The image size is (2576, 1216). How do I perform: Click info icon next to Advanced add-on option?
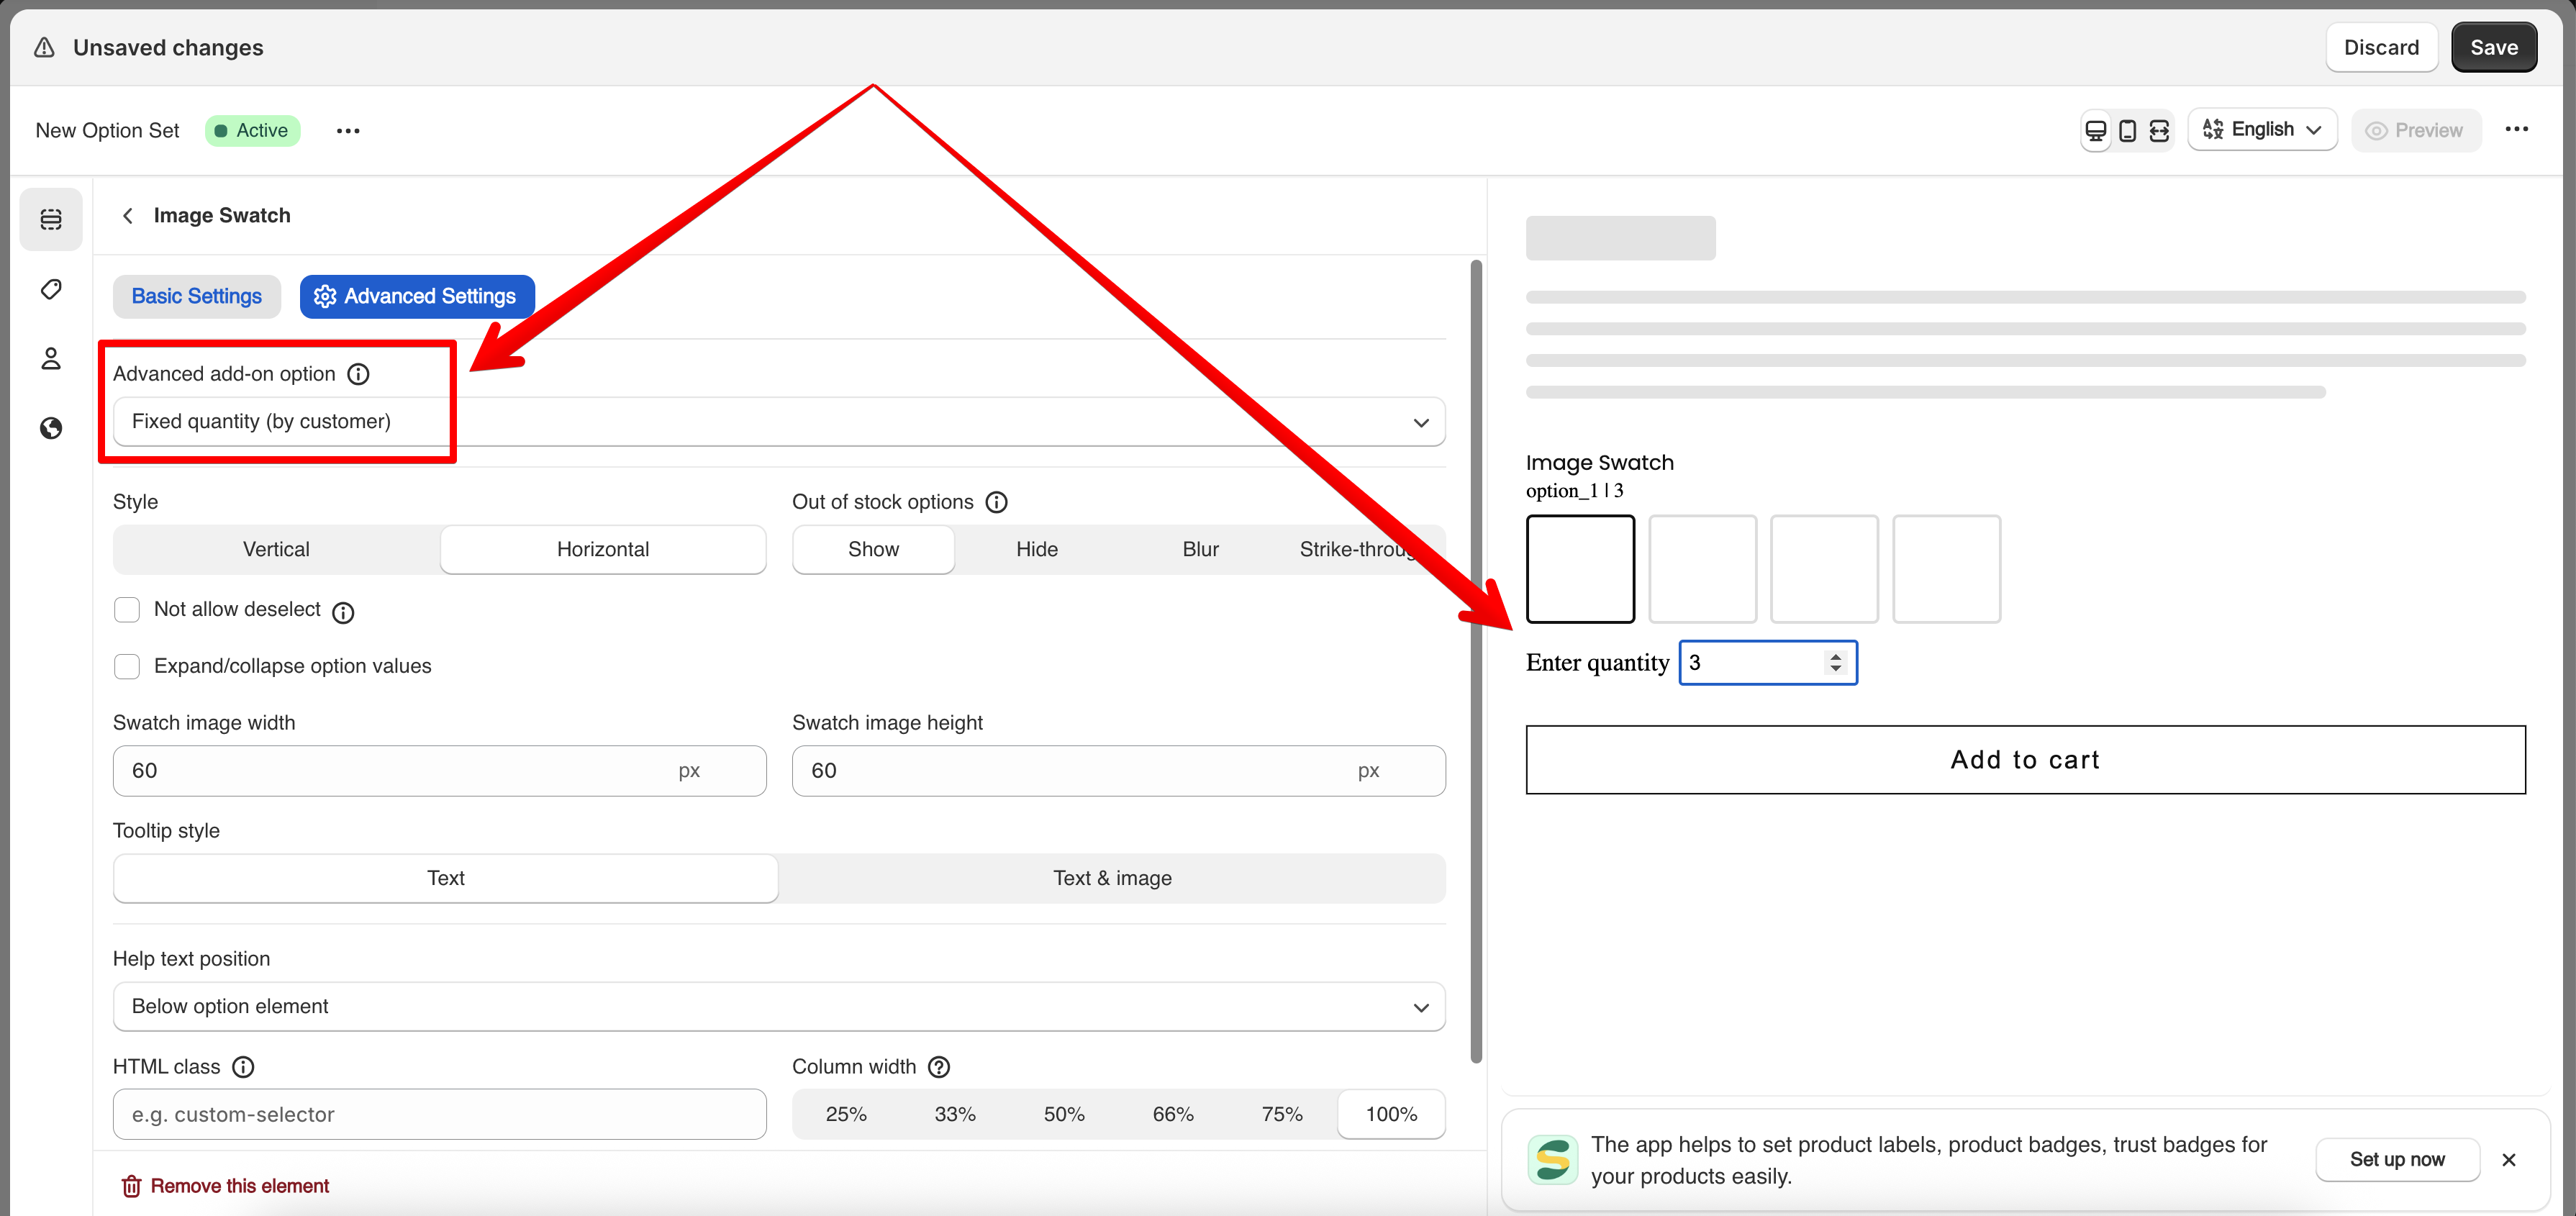358,374
